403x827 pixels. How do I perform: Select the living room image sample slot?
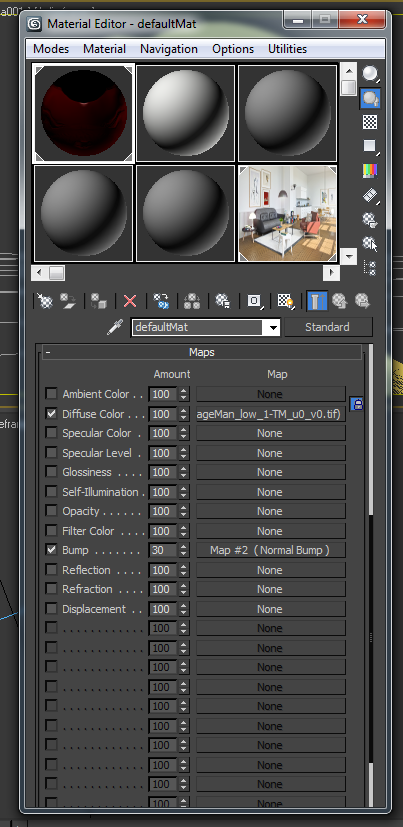[287, 214]
